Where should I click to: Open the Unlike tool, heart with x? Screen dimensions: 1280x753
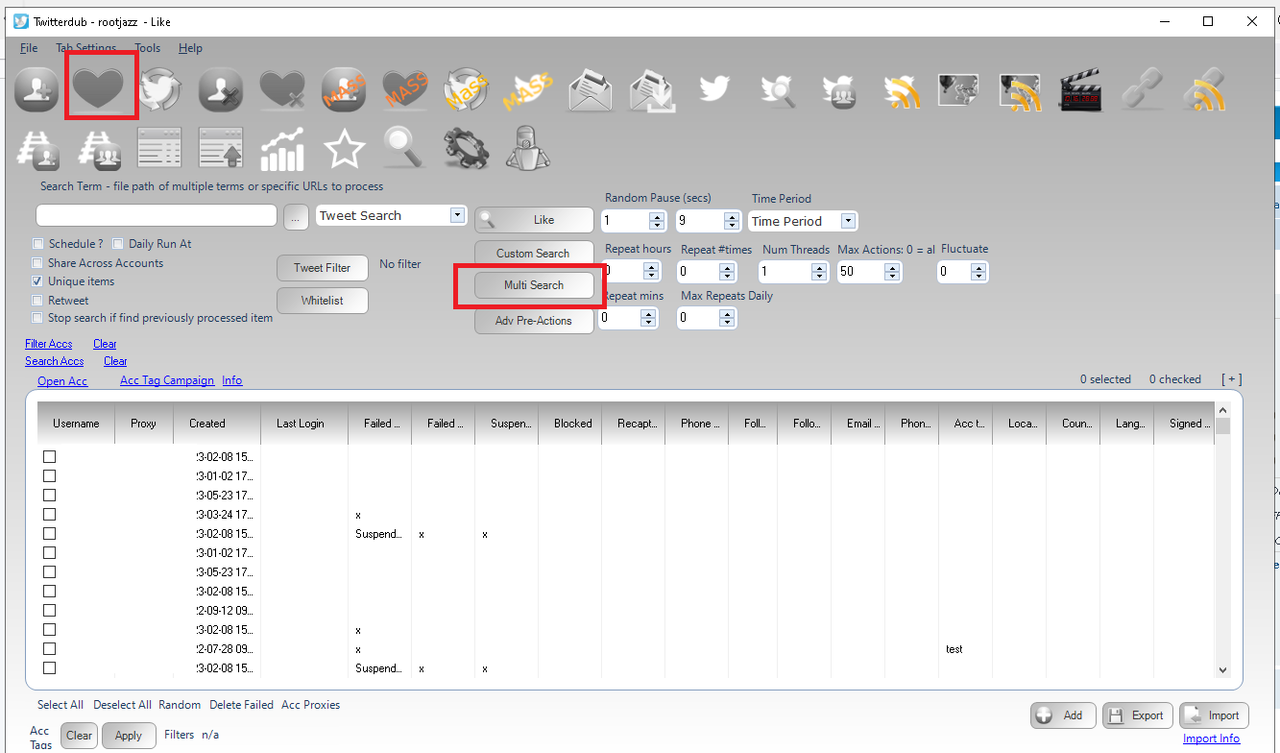[x=282, y=91]
